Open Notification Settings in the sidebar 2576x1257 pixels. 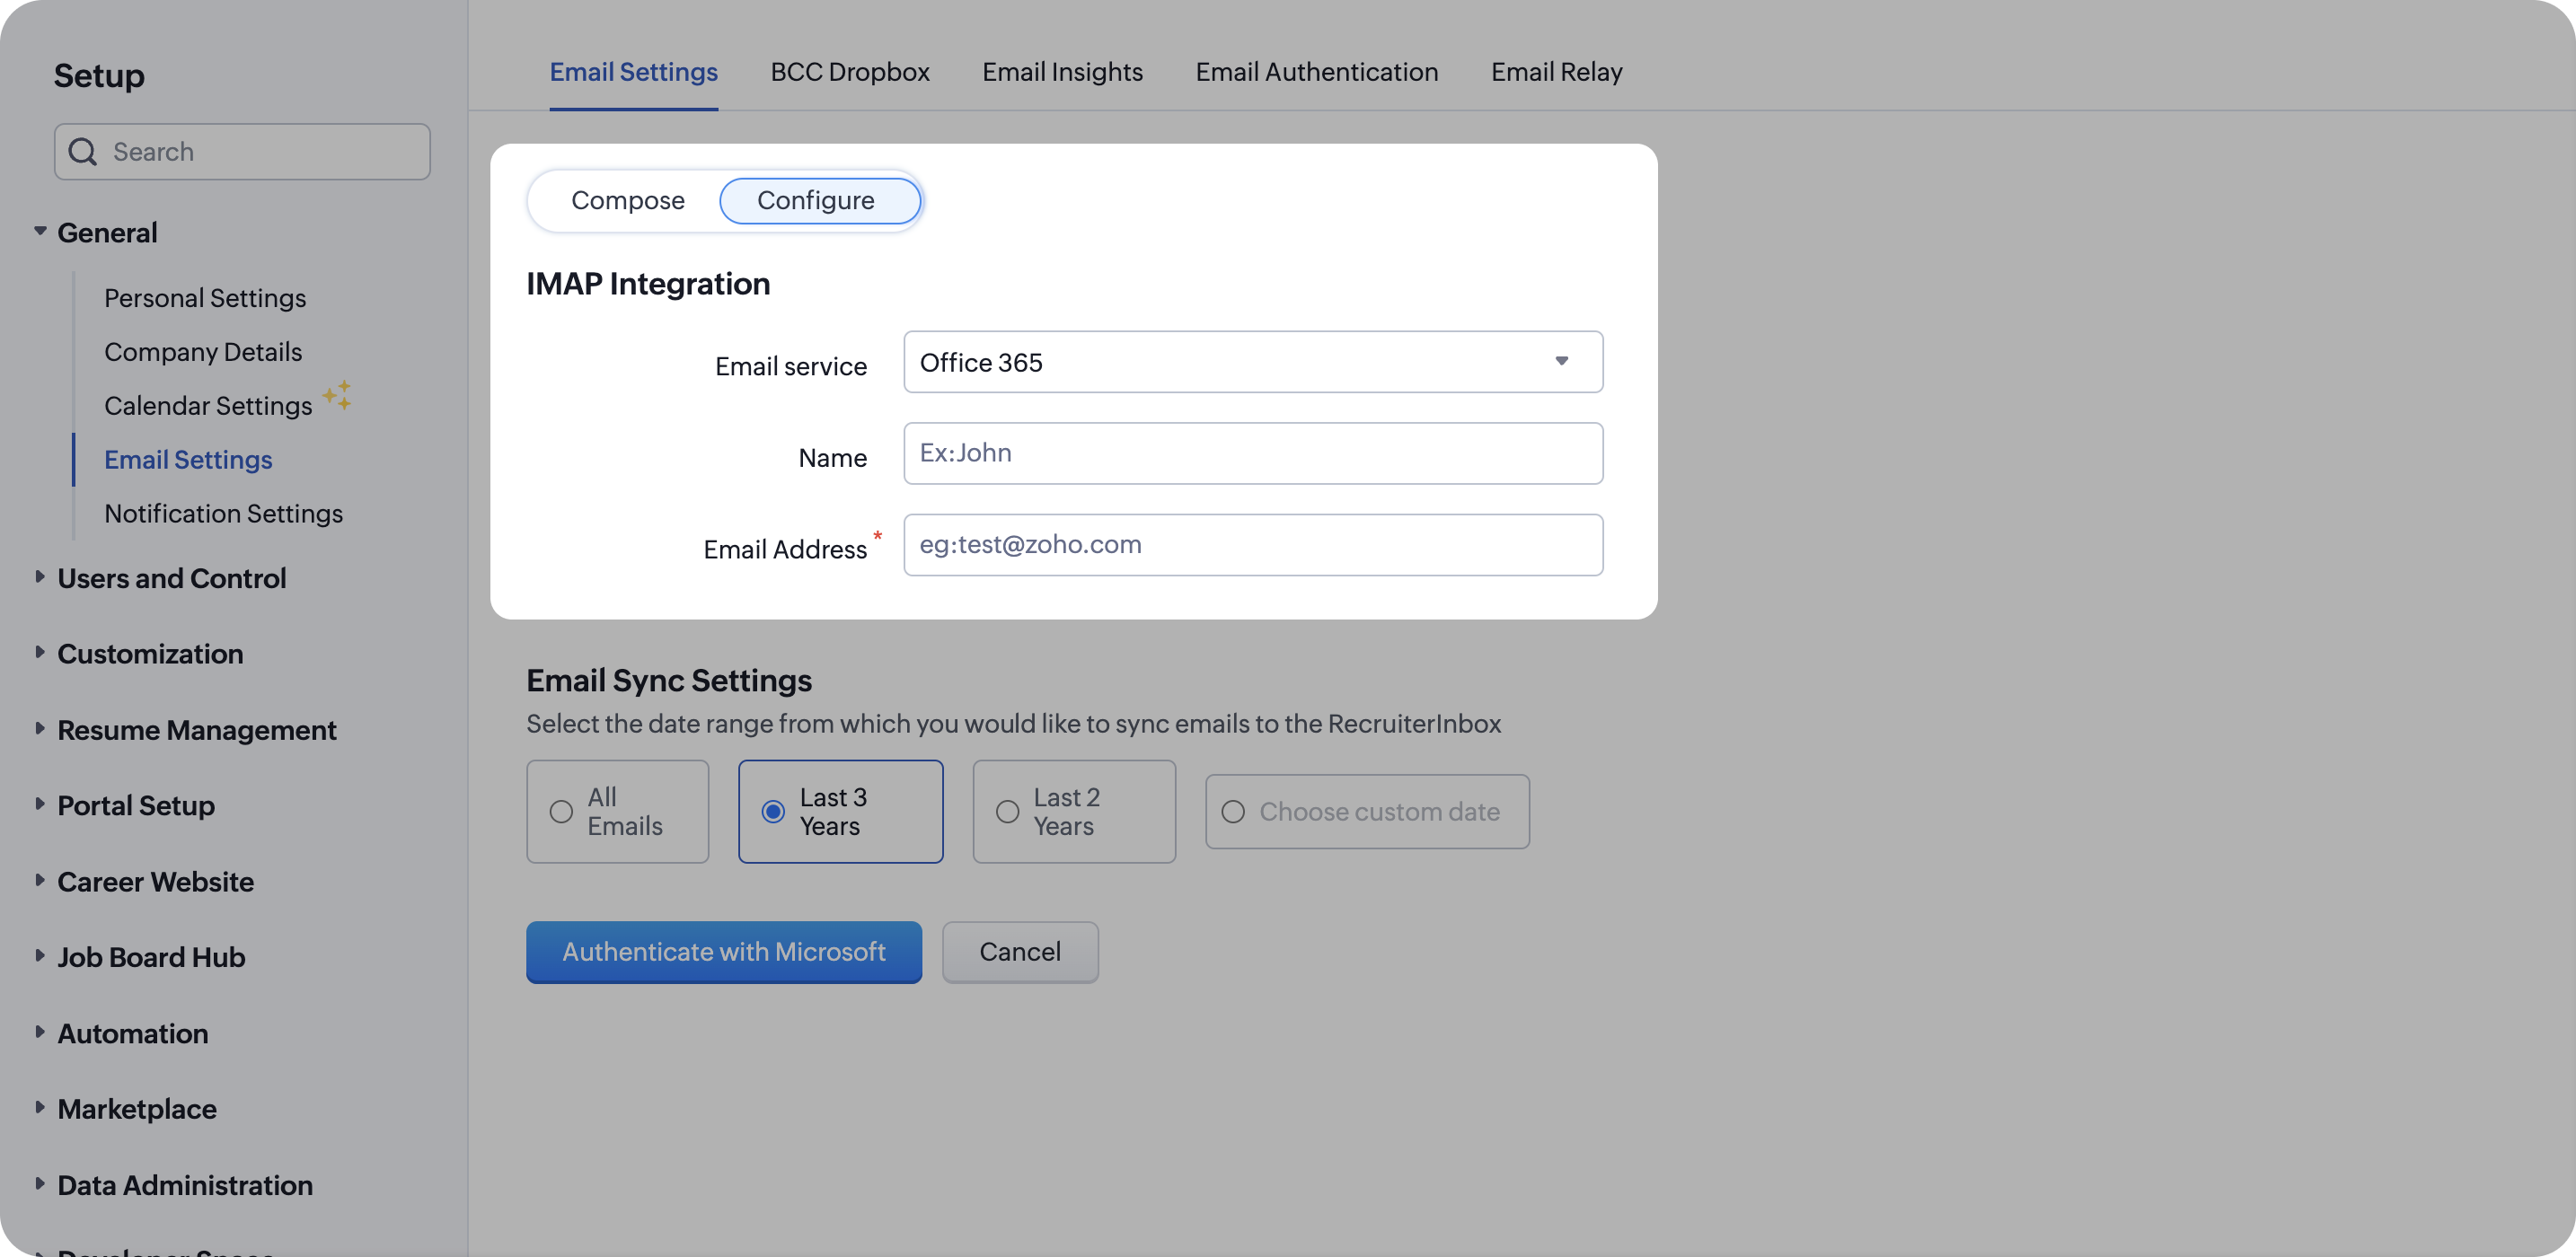tap(223, 513)
